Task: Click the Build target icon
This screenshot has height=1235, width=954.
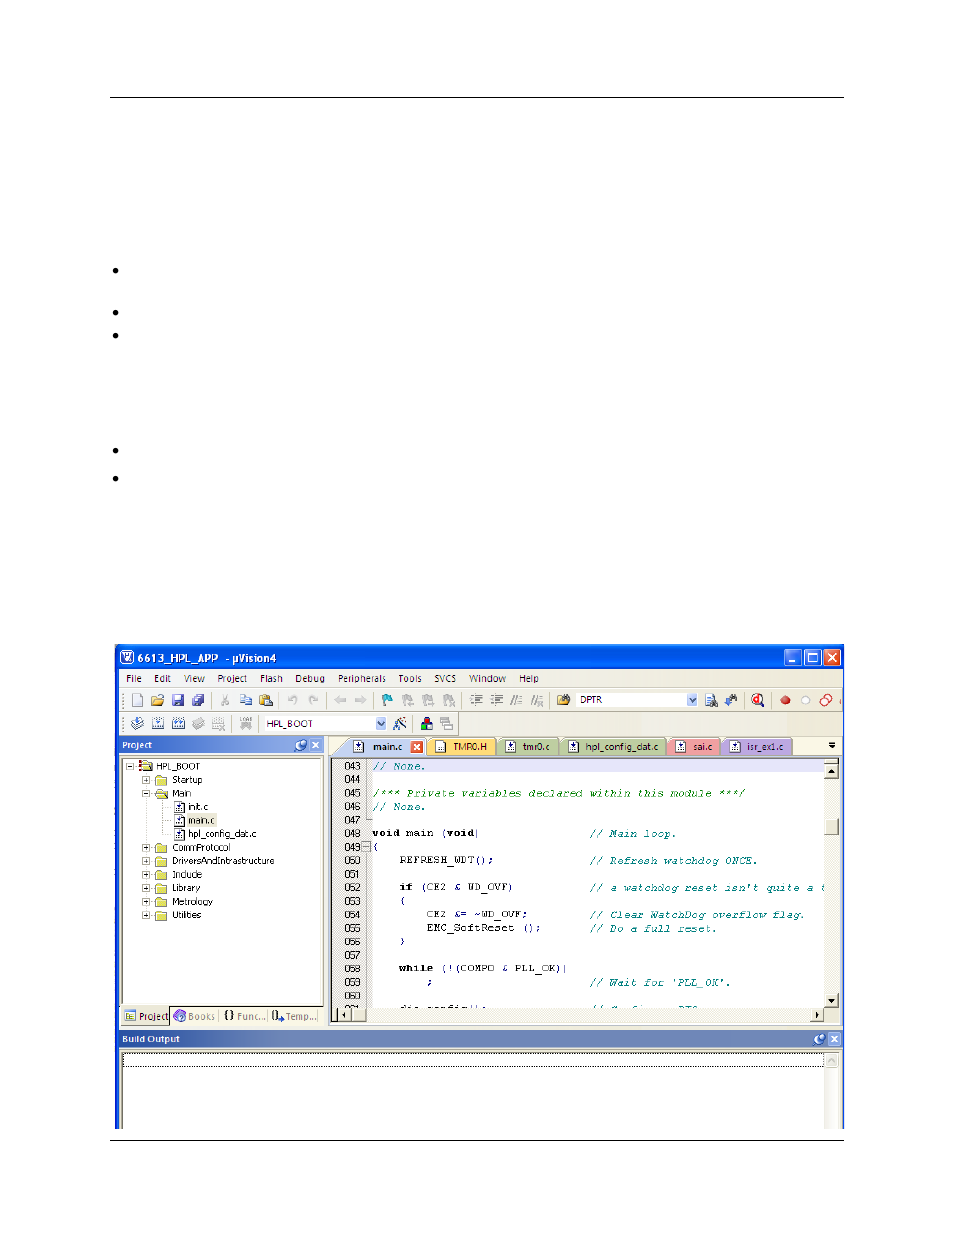Action: [157, 723]
